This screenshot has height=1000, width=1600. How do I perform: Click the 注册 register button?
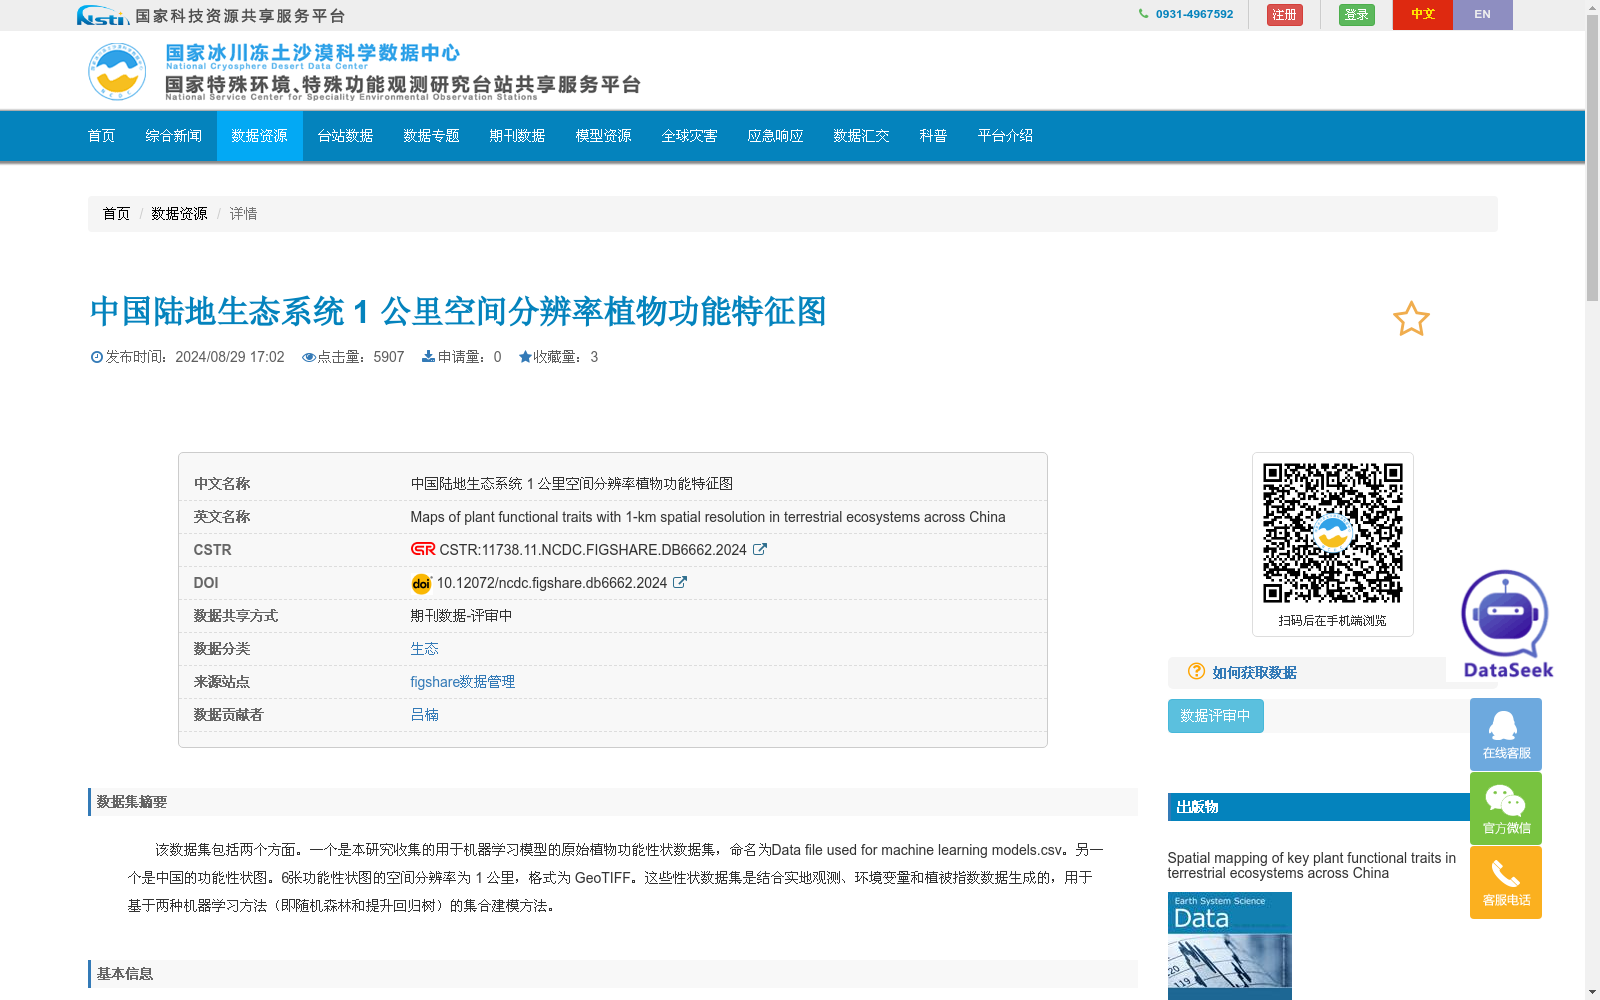tap(1285, 15)
